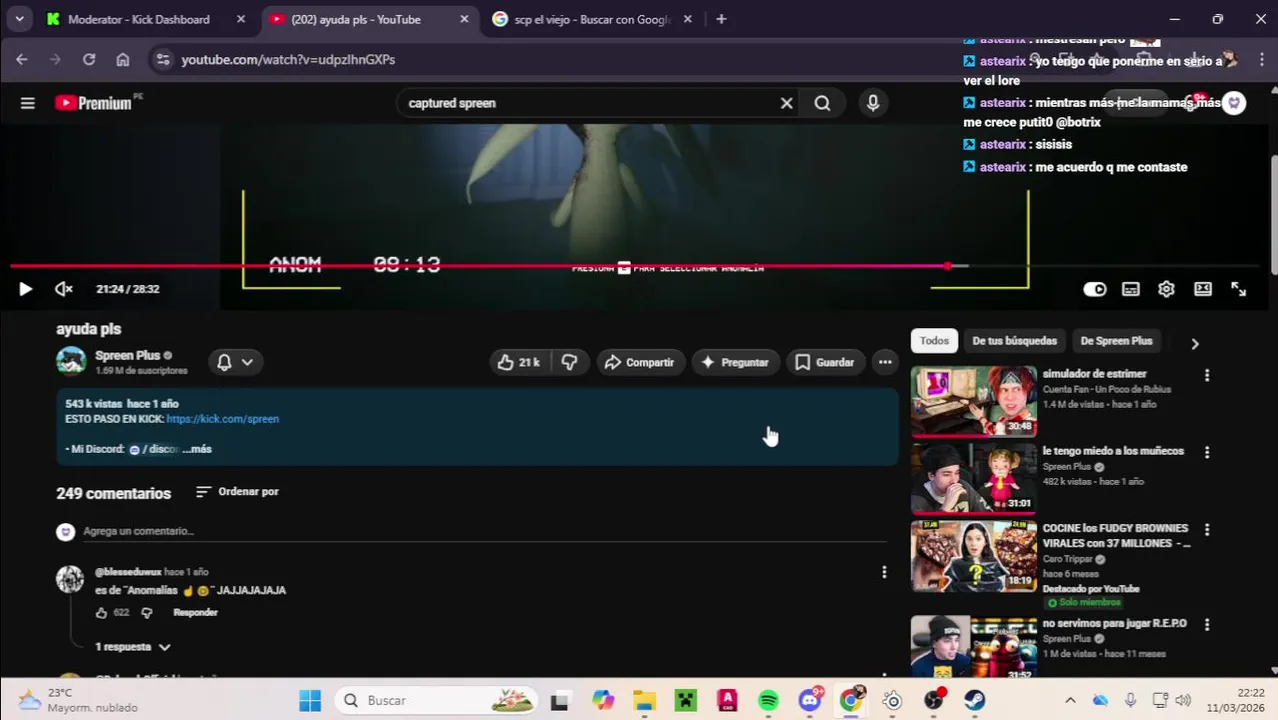Toggle the autoplay switch in player

coord(1095,289)
